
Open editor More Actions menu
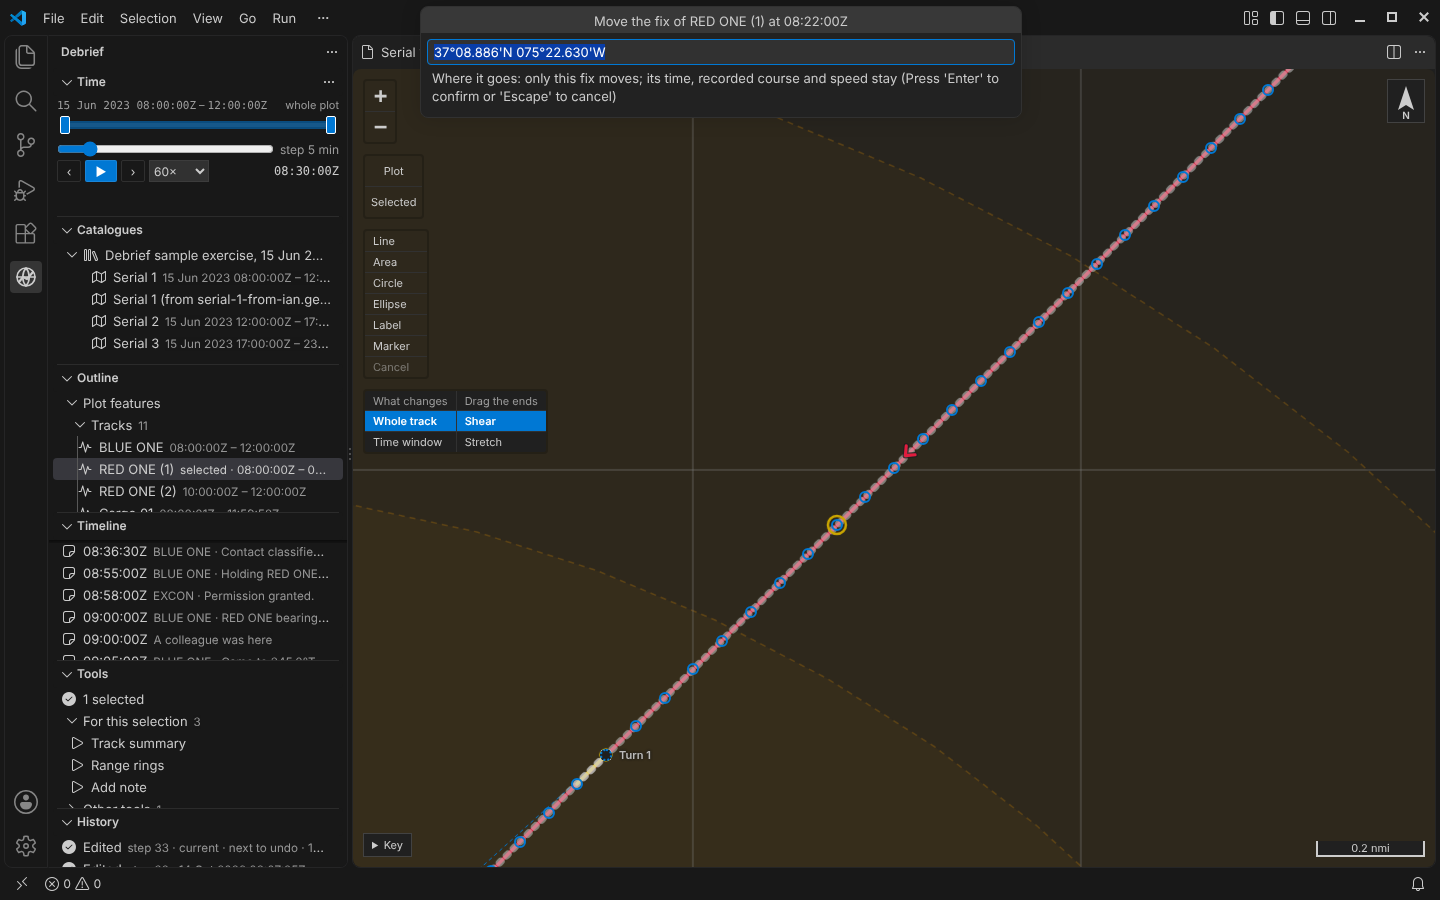pyautogui.click(x=1420, y=52)
